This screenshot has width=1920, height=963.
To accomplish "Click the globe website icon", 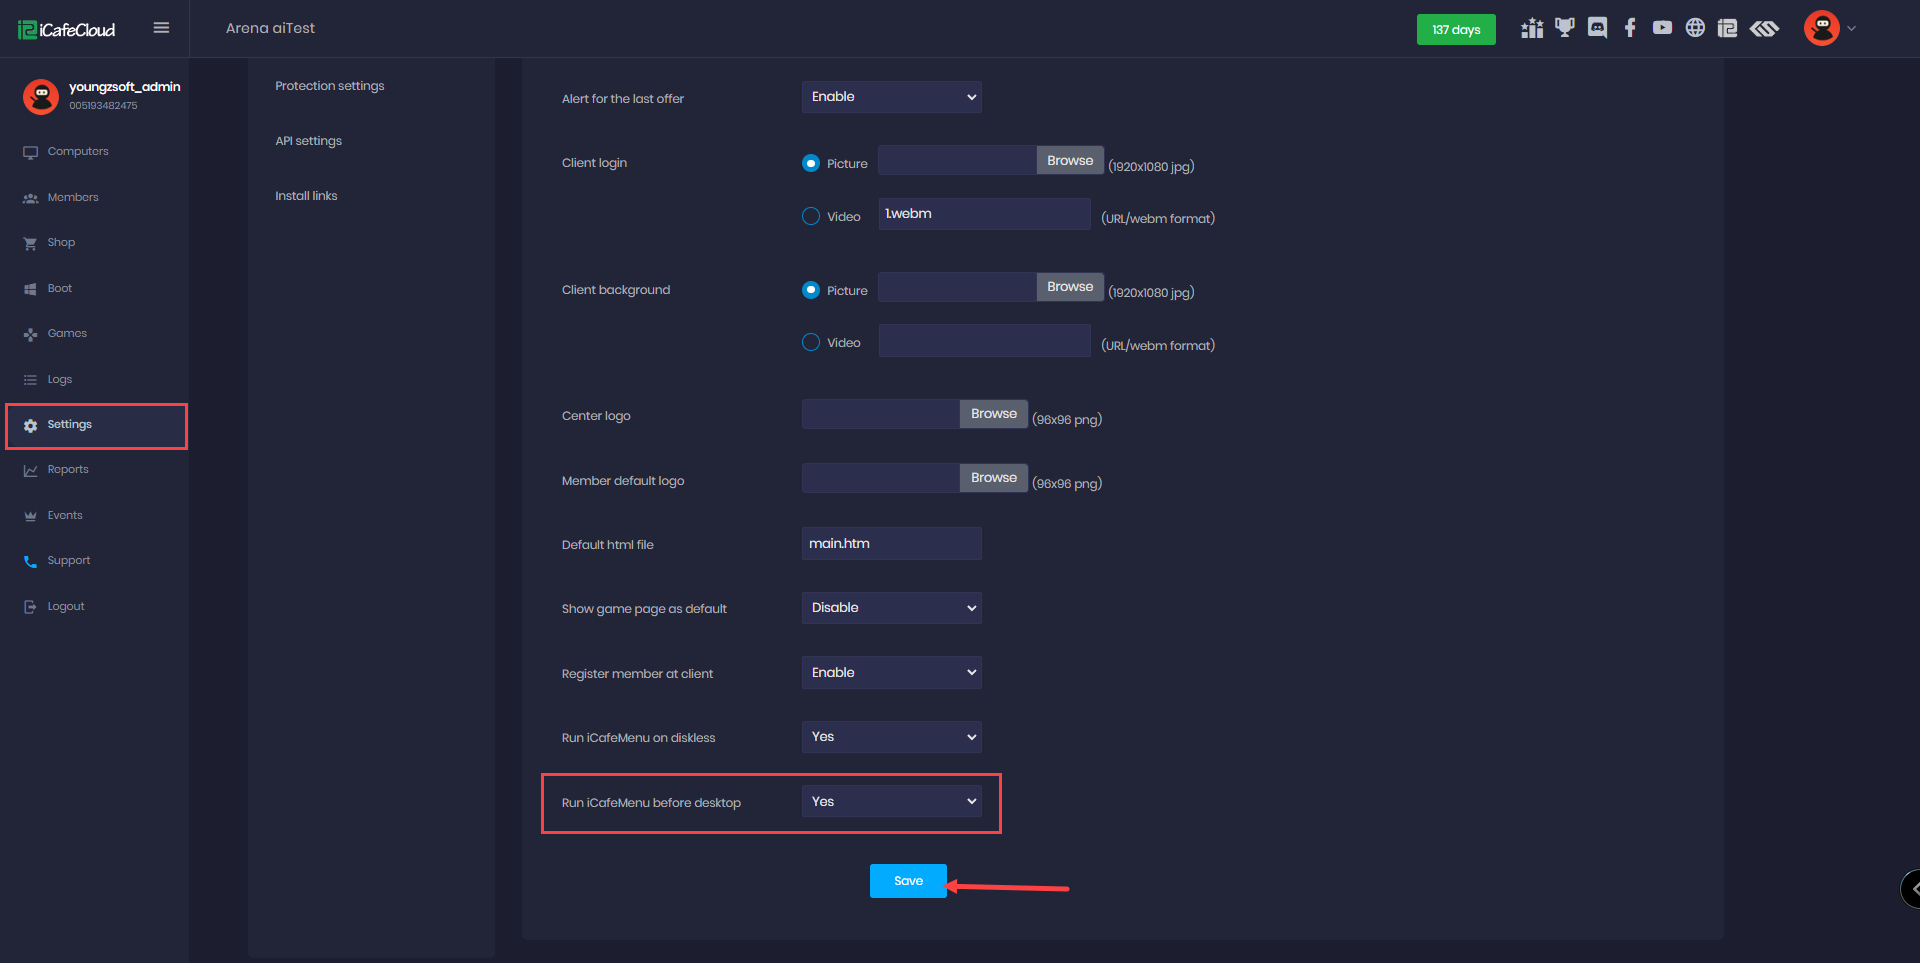I will (1695, 28).
